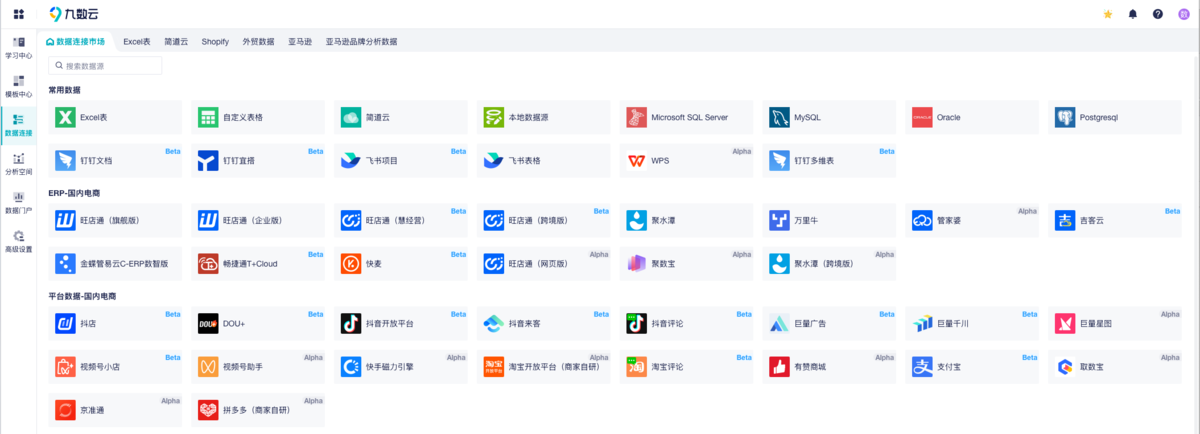Select the 支付宝 card
Viewport: 1200px width, 434px height.
point(974,367)
